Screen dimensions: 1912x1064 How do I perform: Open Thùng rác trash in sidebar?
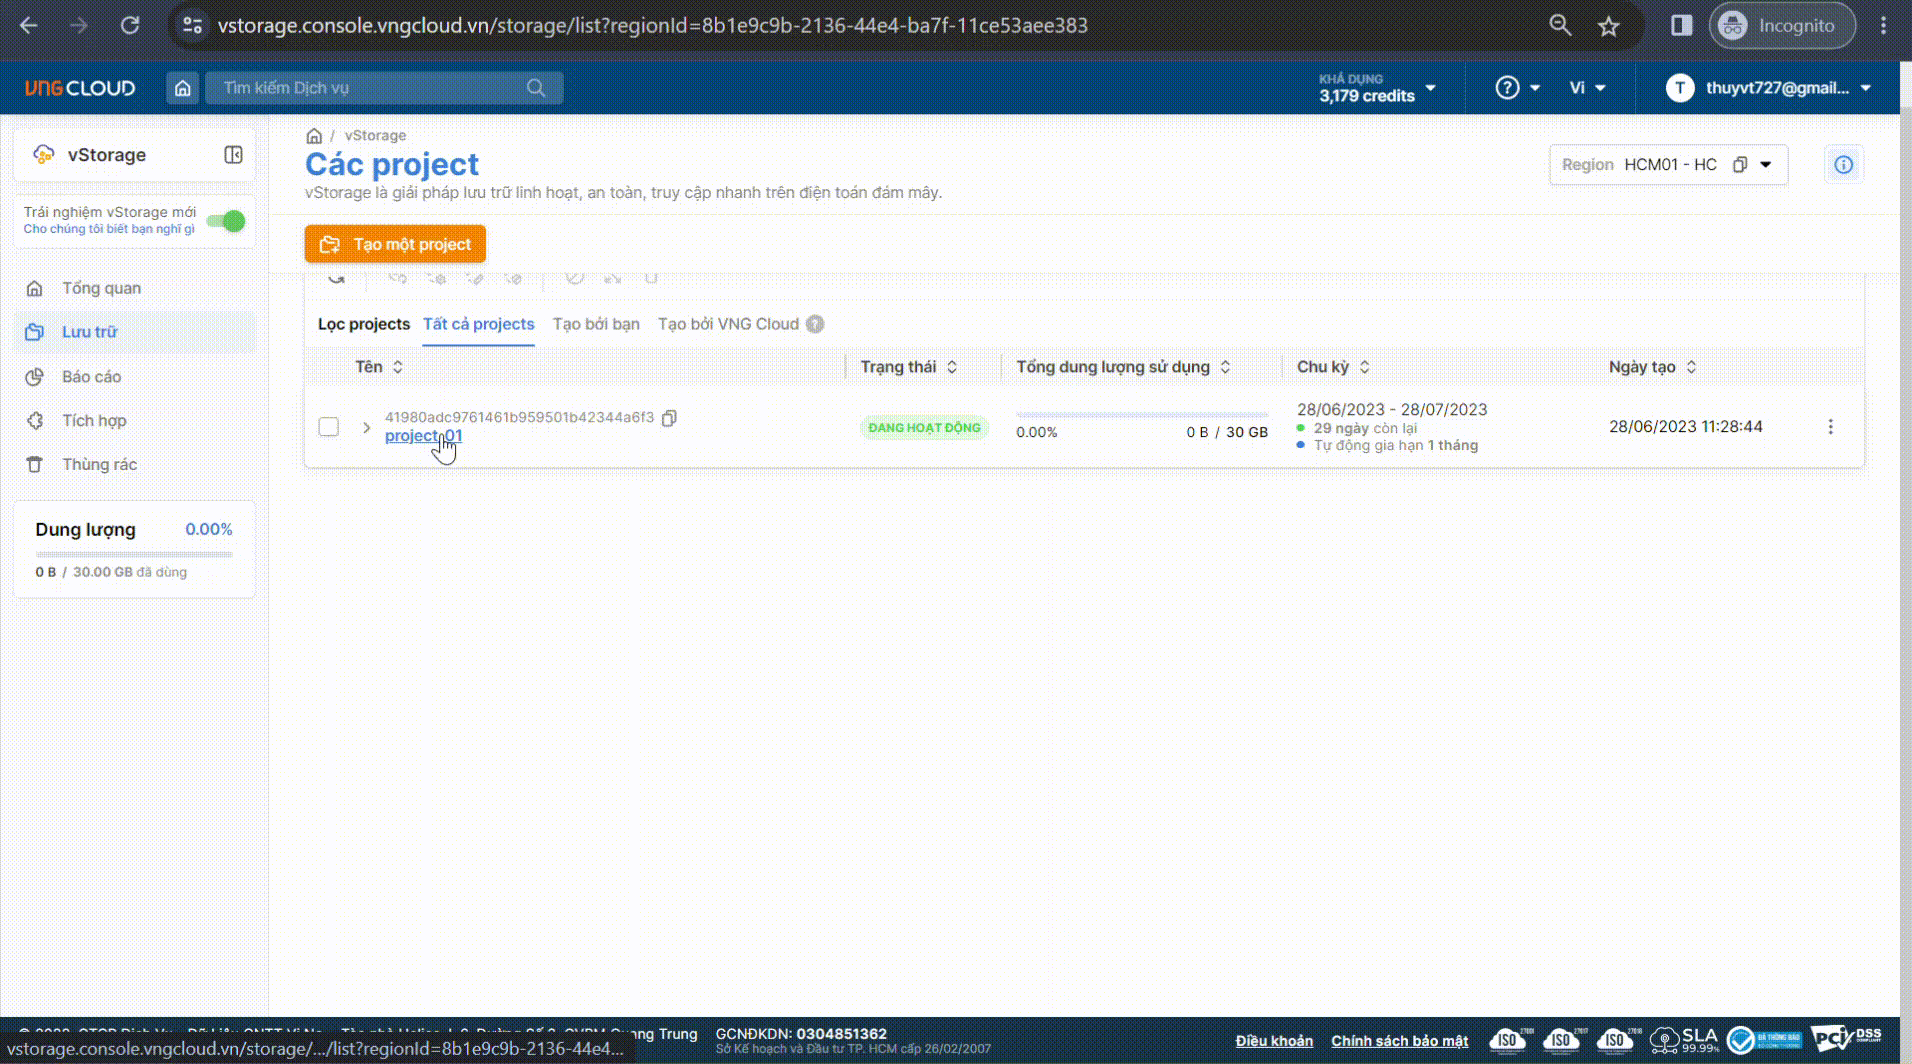[99, 464]
